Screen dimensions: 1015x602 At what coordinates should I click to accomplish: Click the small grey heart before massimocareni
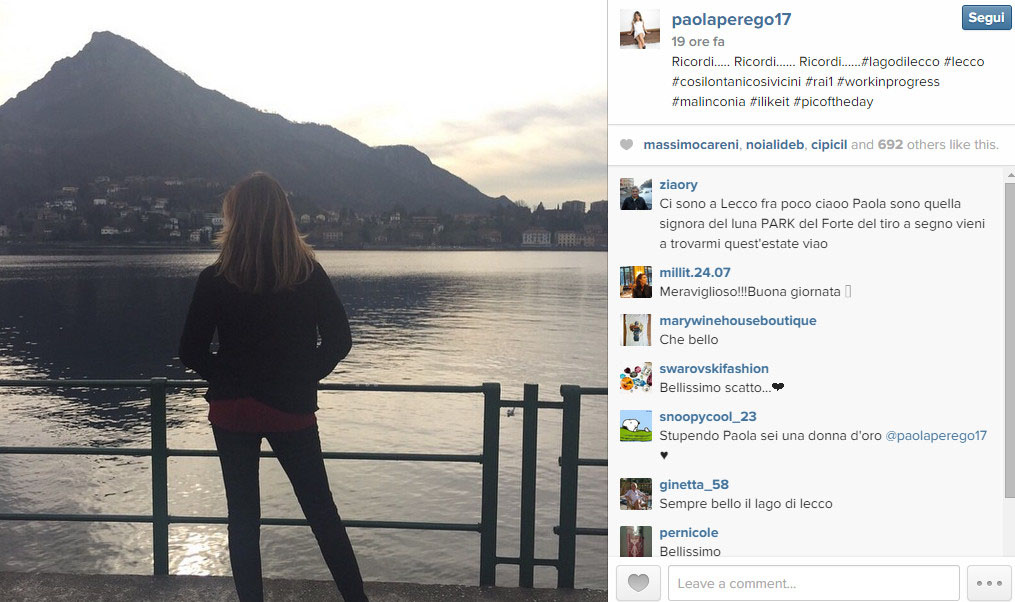pos(626,144)
